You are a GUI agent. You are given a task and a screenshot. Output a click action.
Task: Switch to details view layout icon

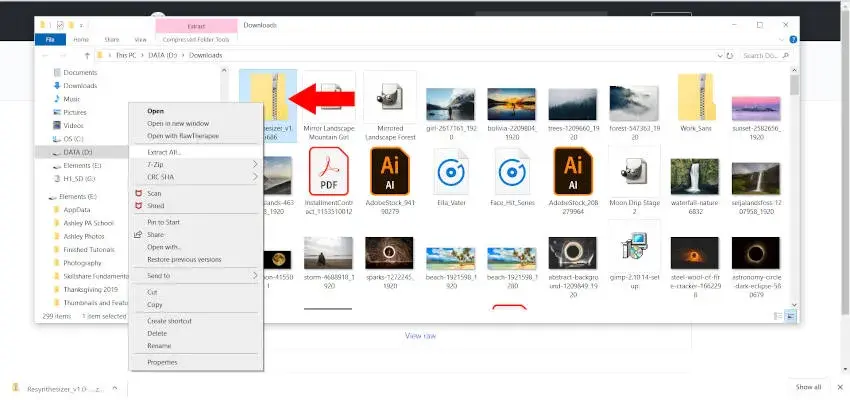778,316
